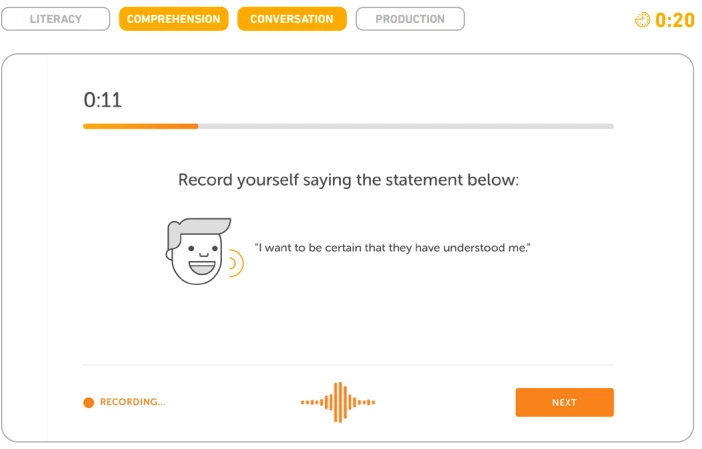Click the Next button
Screen dimensions: 702x449
click(x=565, y=402)
